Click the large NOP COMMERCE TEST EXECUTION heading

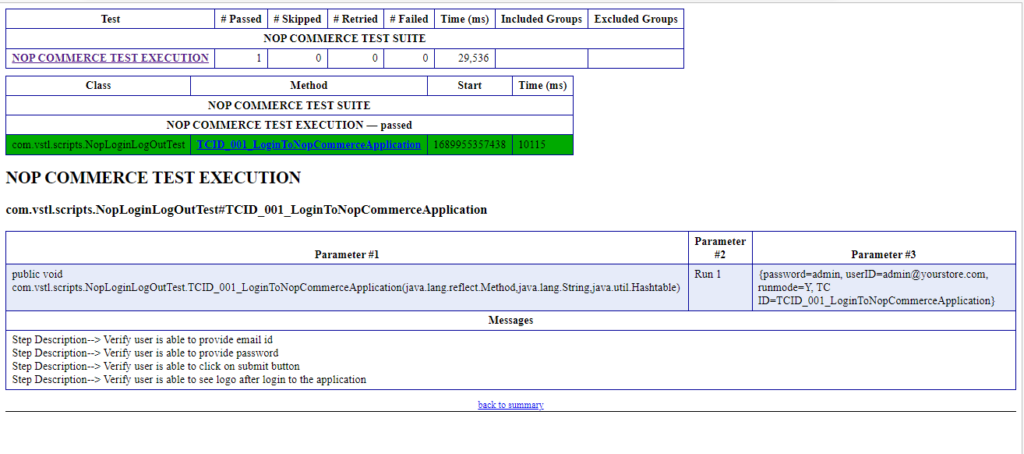[x=153, y=178]
